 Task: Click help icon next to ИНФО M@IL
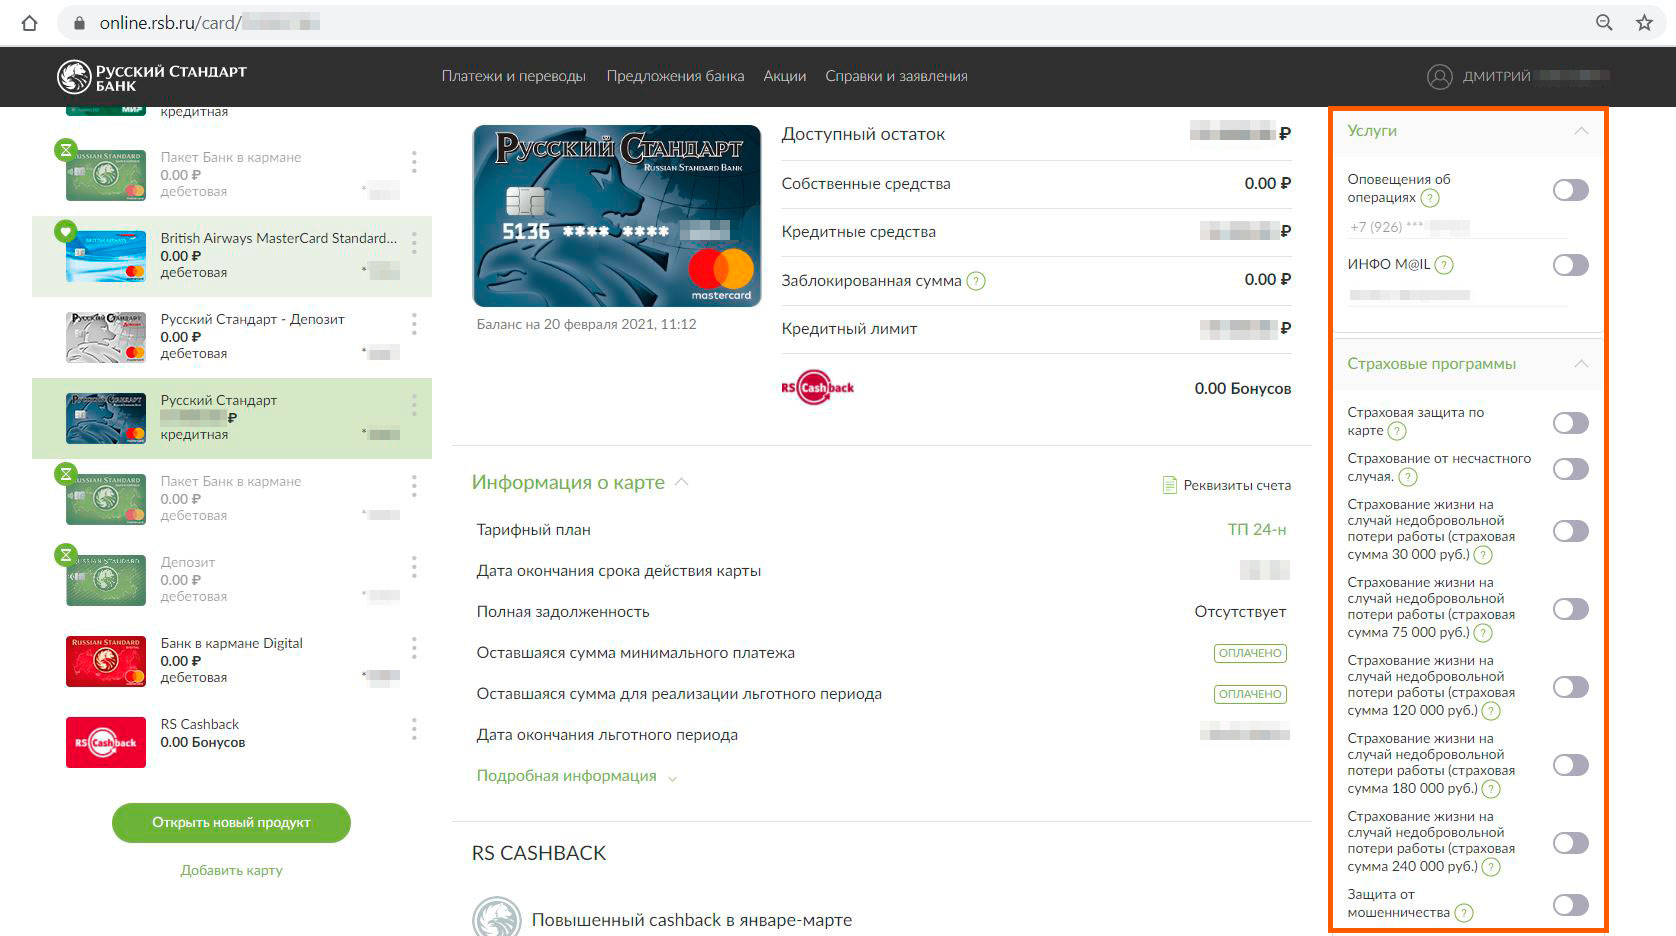pyautogui.click(x=1444, y=265)
